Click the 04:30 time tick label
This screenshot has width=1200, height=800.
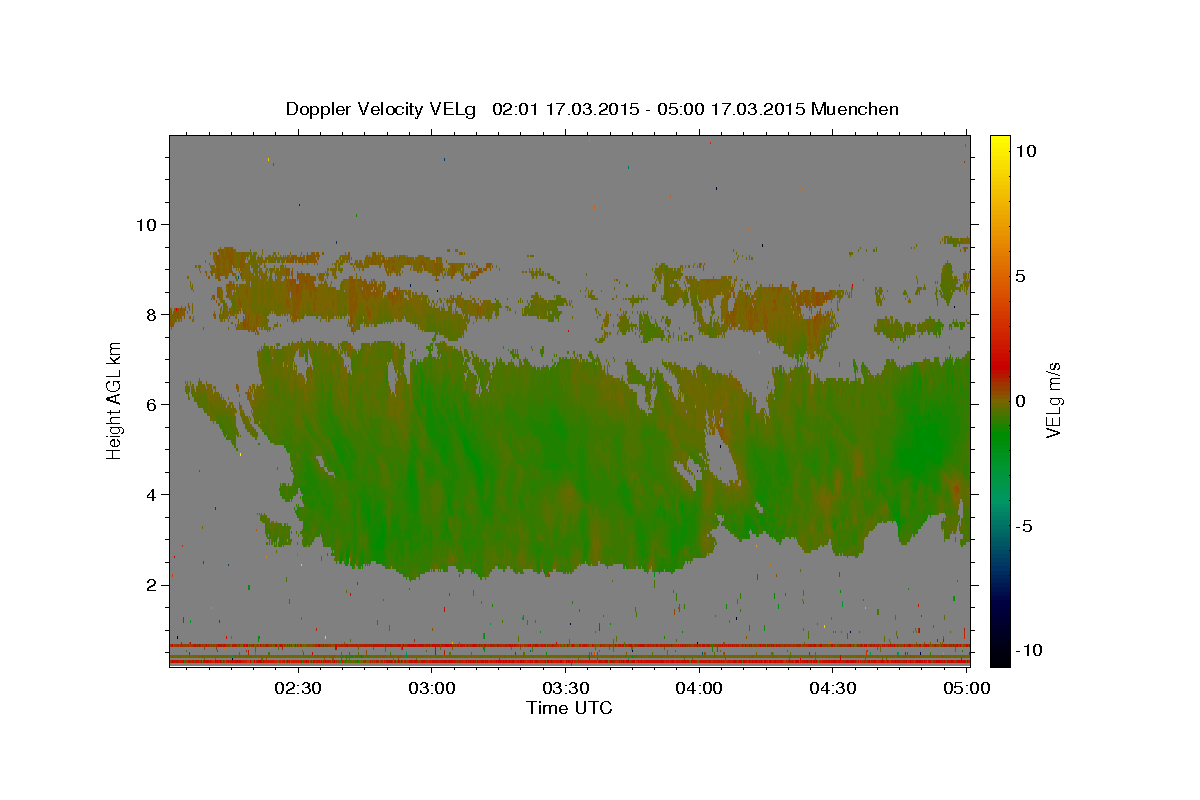point(832,688)
